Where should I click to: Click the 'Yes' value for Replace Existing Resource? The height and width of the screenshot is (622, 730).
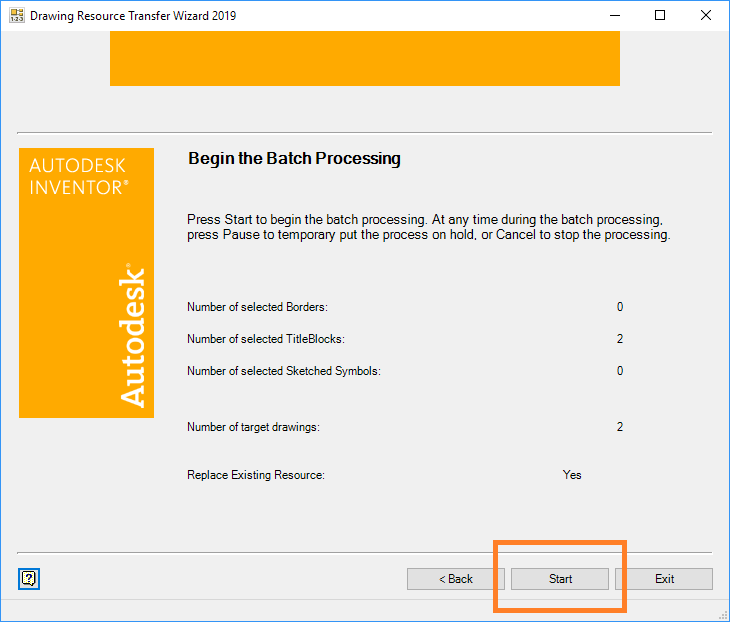pyautogui.click(x=572, y=475)
